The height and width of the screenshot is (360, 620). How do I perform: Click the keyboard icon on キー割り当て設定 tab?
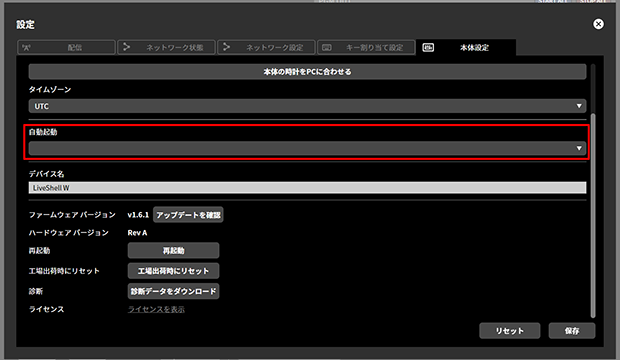[327, 47]
